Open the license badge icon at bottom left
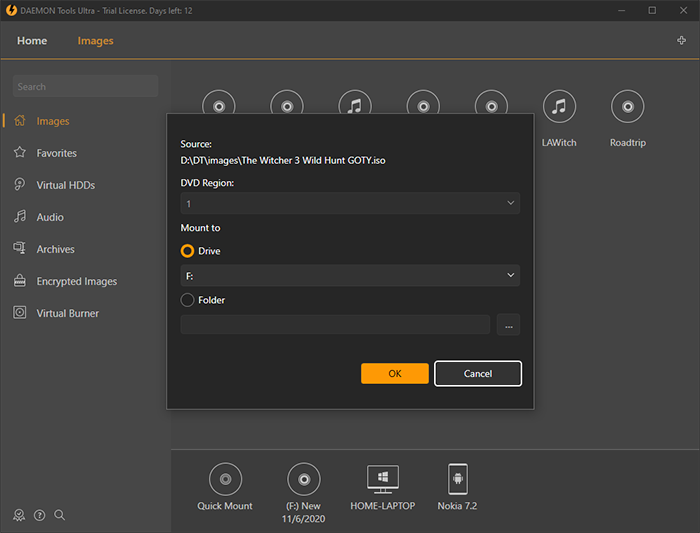 (x=19, y=516)
